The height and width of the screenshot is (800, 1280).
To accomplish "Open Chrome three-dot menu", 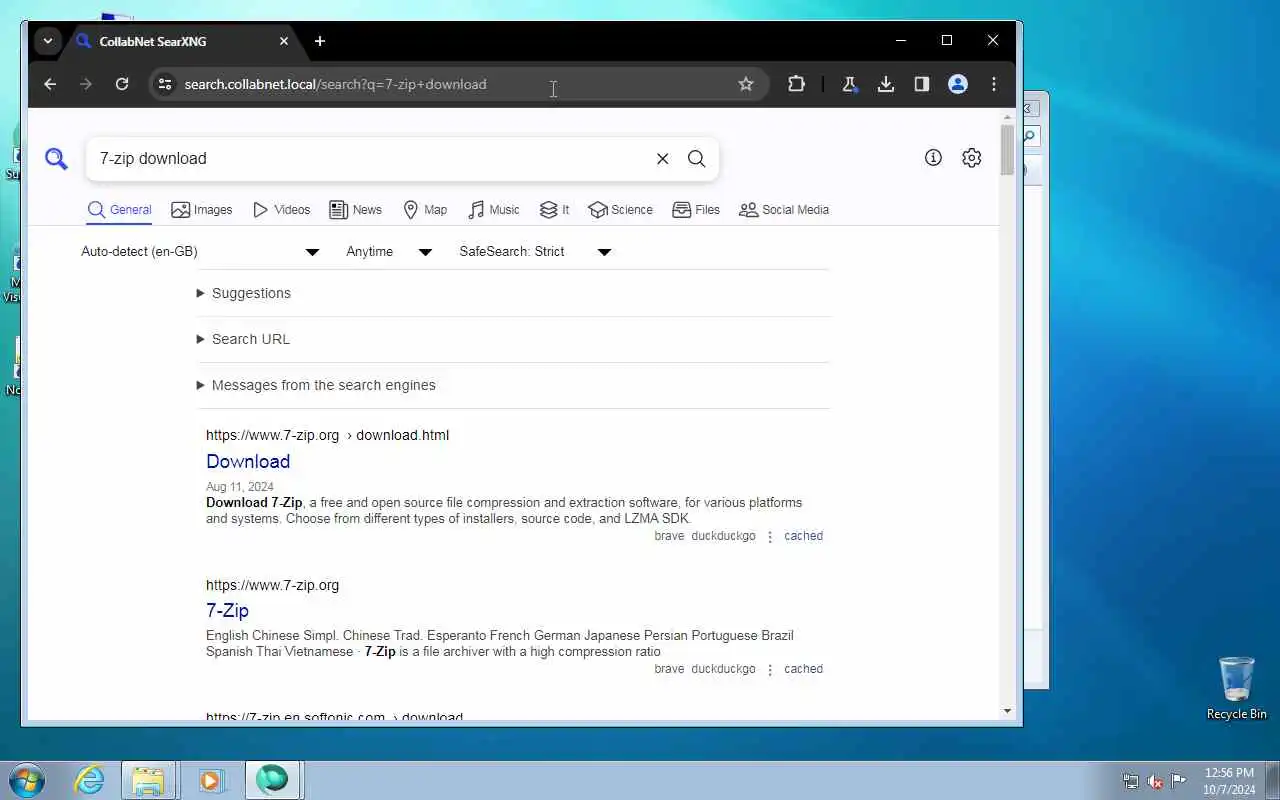I will tap(994, 84).
